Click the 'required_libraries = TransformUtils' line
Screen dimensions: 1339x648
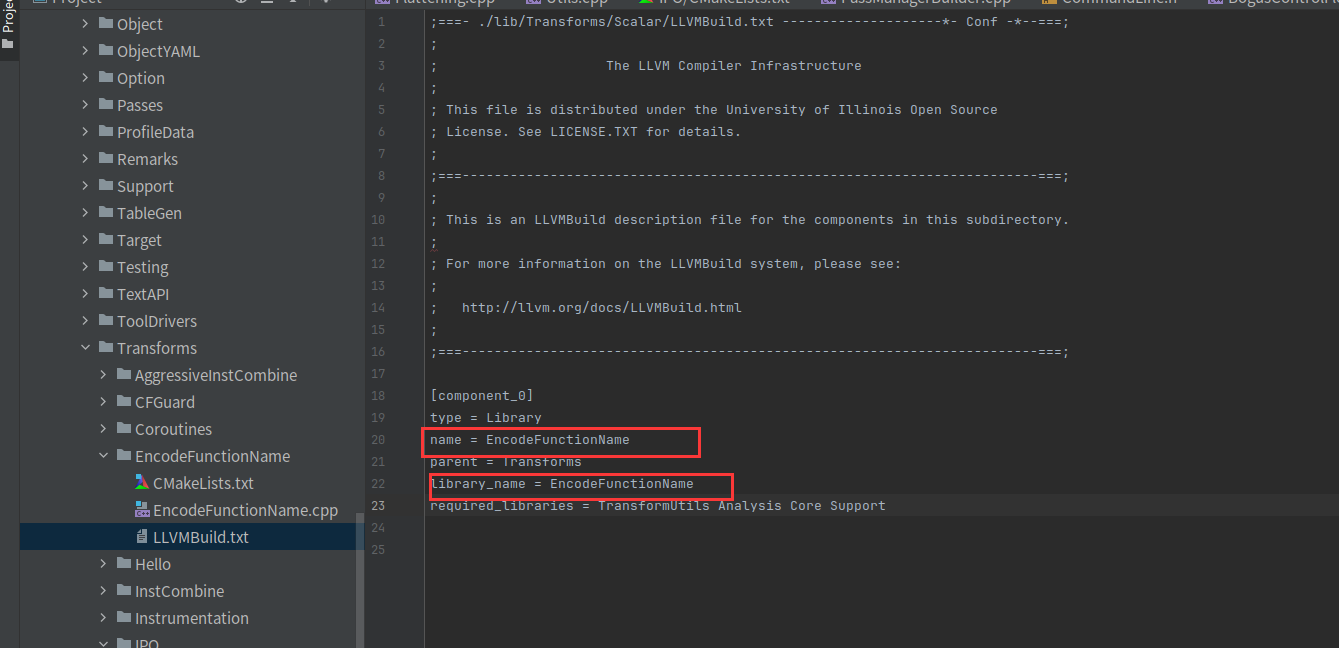click(658, 506)
